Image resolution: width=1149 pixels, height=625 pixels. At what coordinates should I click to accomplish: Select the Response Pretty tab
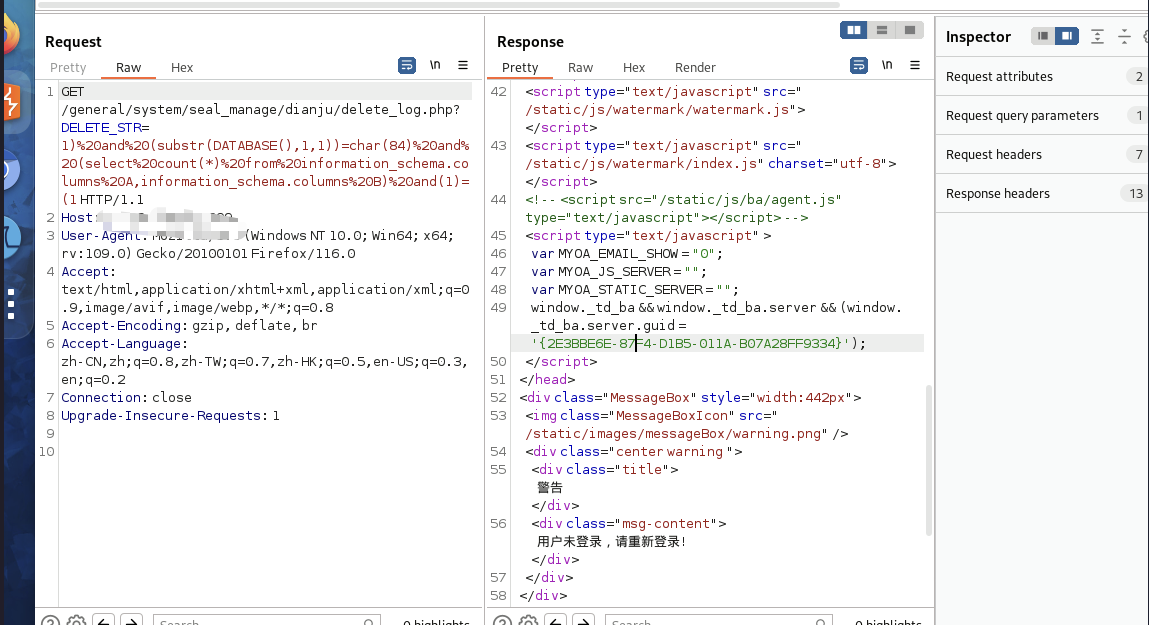click(520, 67)
